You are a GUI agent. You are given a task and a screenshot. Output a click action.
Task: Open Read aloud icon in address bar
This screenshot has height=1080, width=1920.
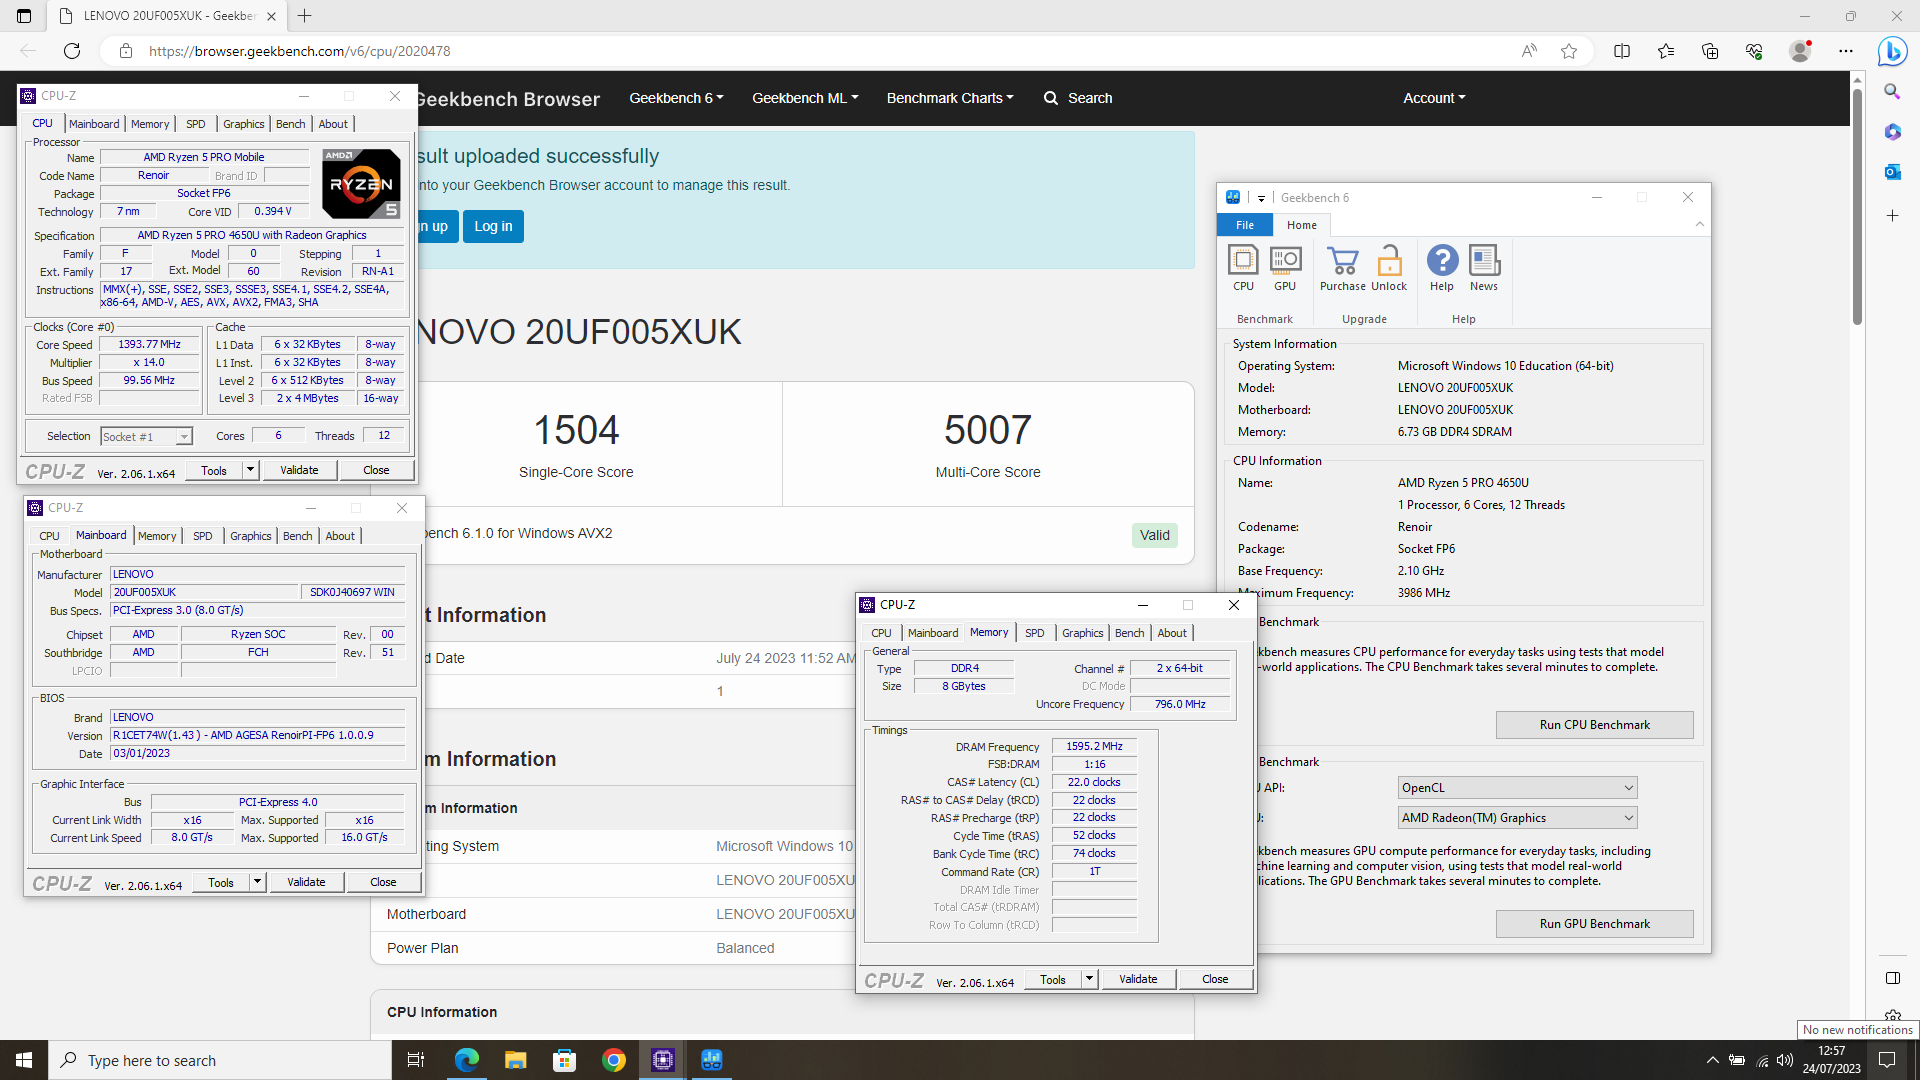coord(1529,51)
